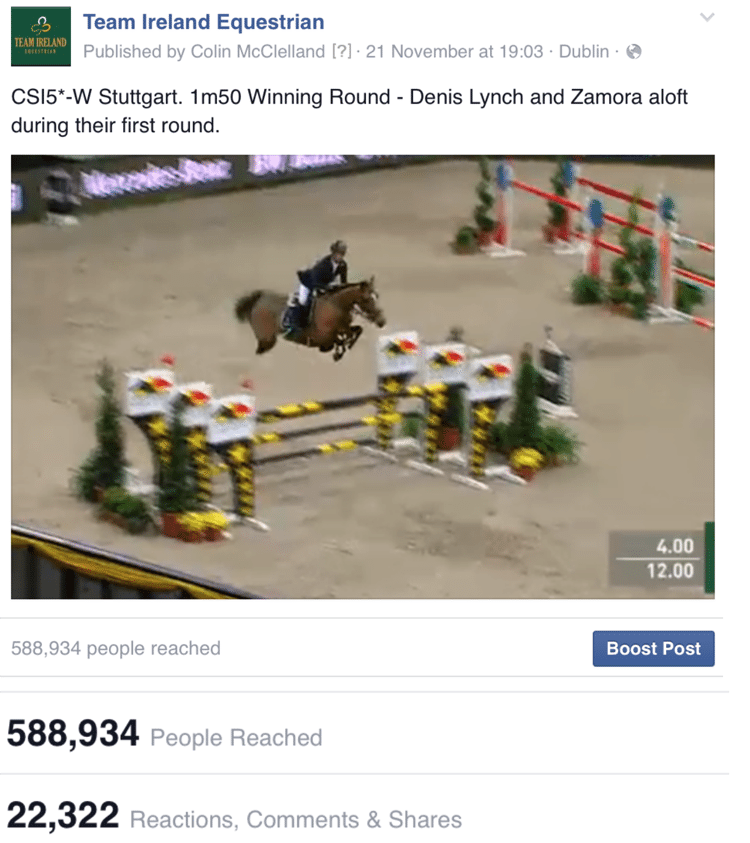The height and width of the screenshot is (843, 750).
Task: Click the post caption about Denis Lynch
Action: pos(349,111)
